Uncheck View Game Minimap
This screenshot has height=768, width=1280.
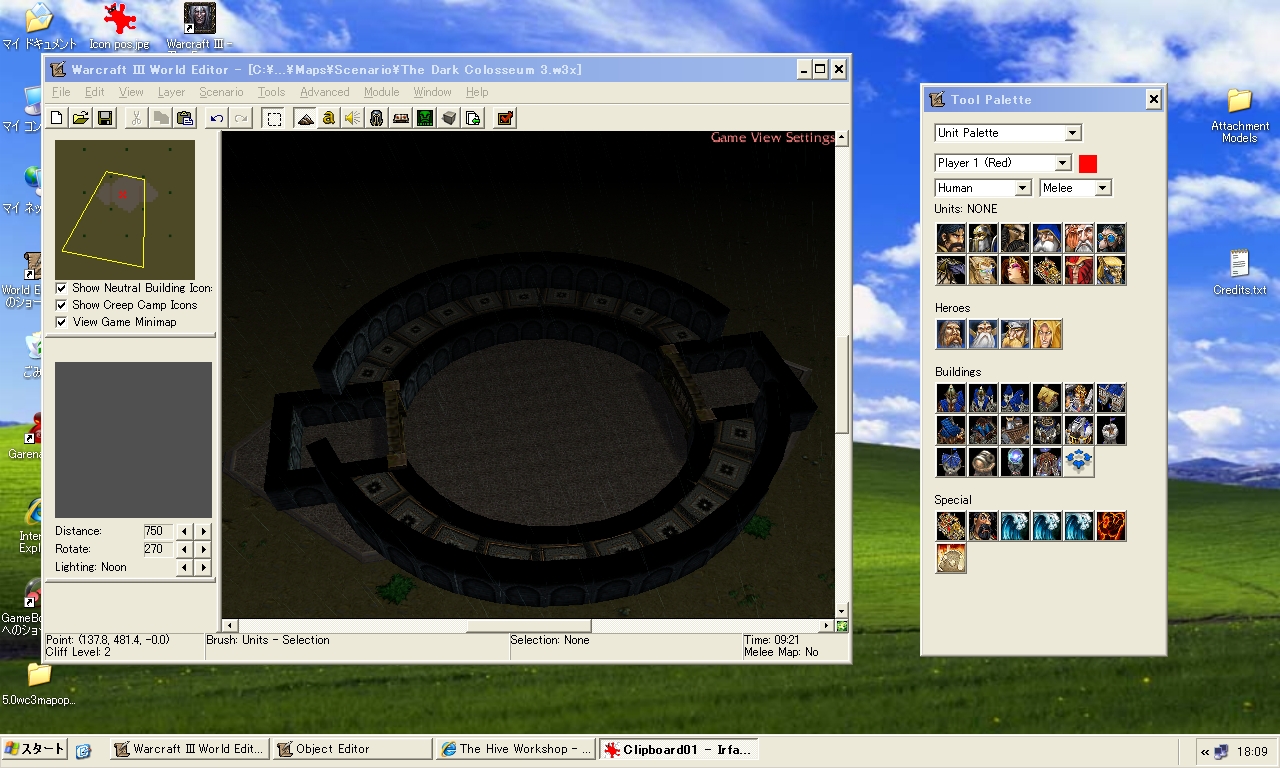[61, 322]
